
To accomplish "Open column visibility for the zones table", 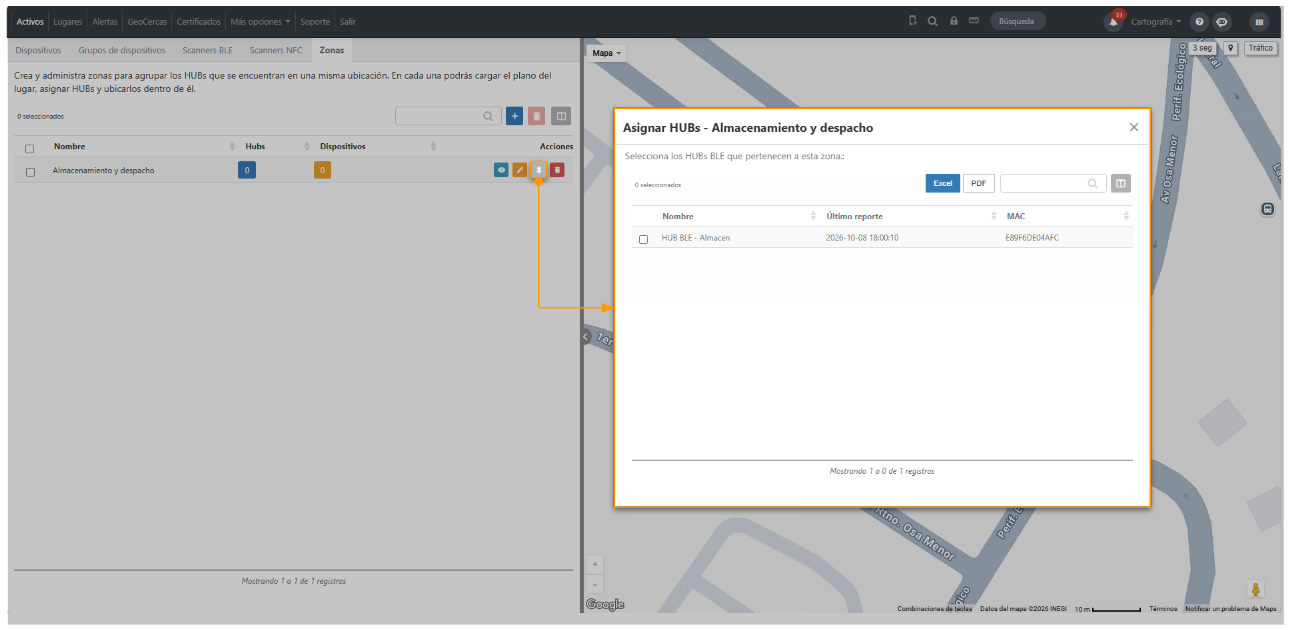I will click(x=561, y=116).
